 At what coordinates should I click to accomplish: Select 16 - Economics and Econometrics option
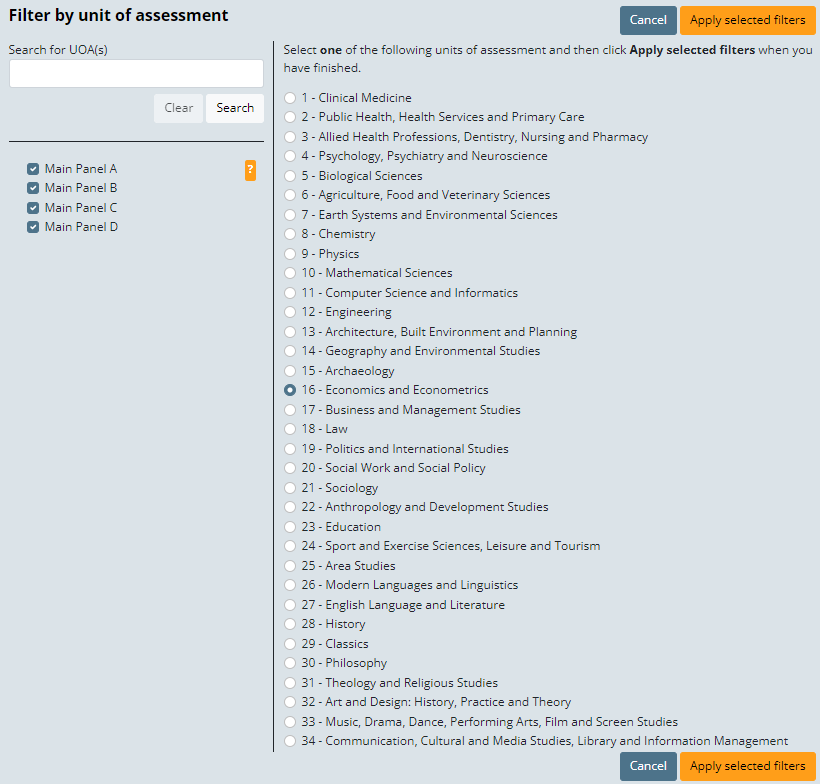pos(290,390)
